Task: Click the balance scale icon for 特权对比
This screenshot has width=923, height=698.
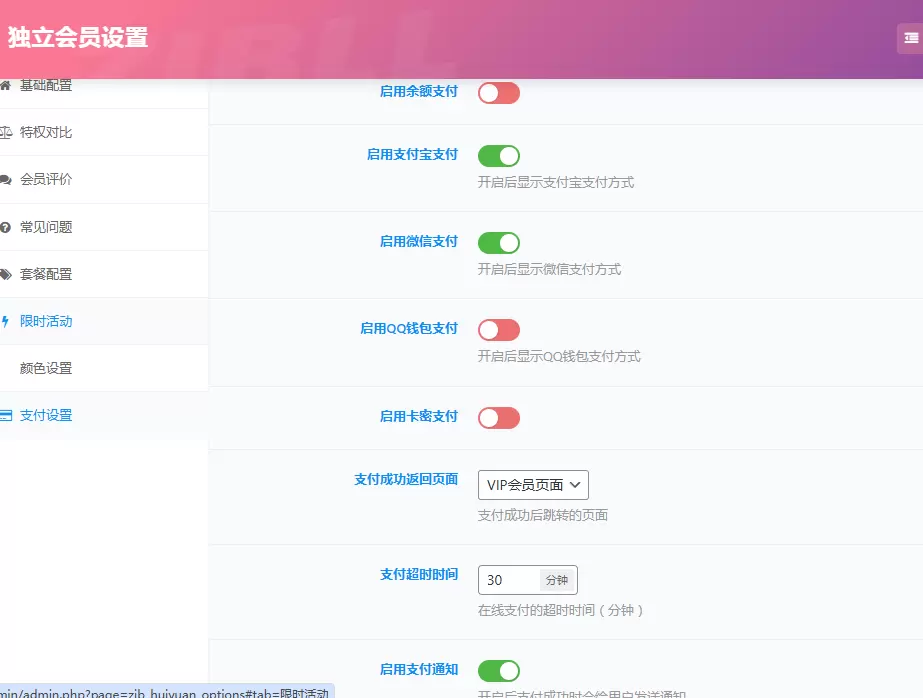Action: [6, 132]
